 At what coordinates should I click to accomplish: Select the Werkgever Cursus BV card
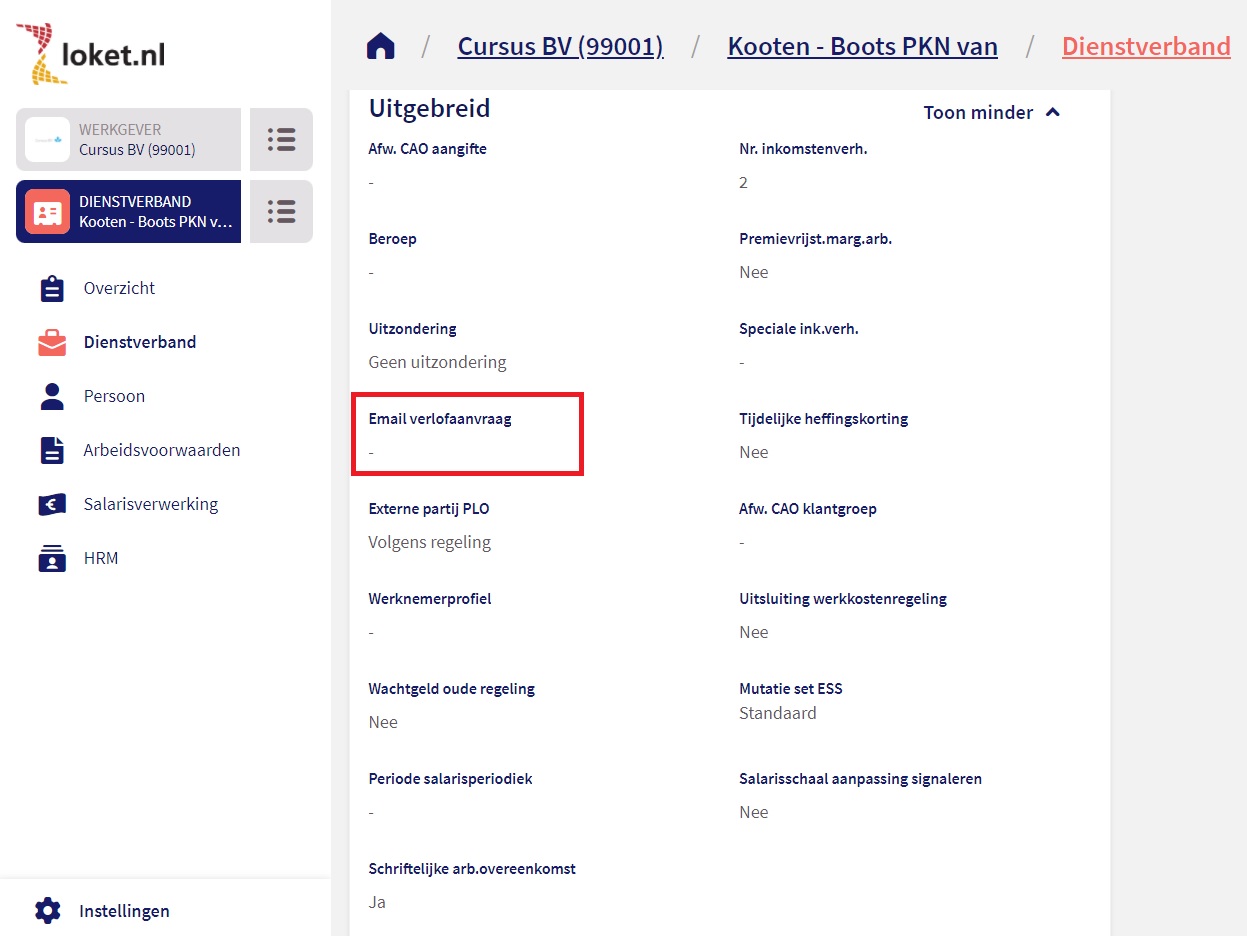[x=129, y=140]
